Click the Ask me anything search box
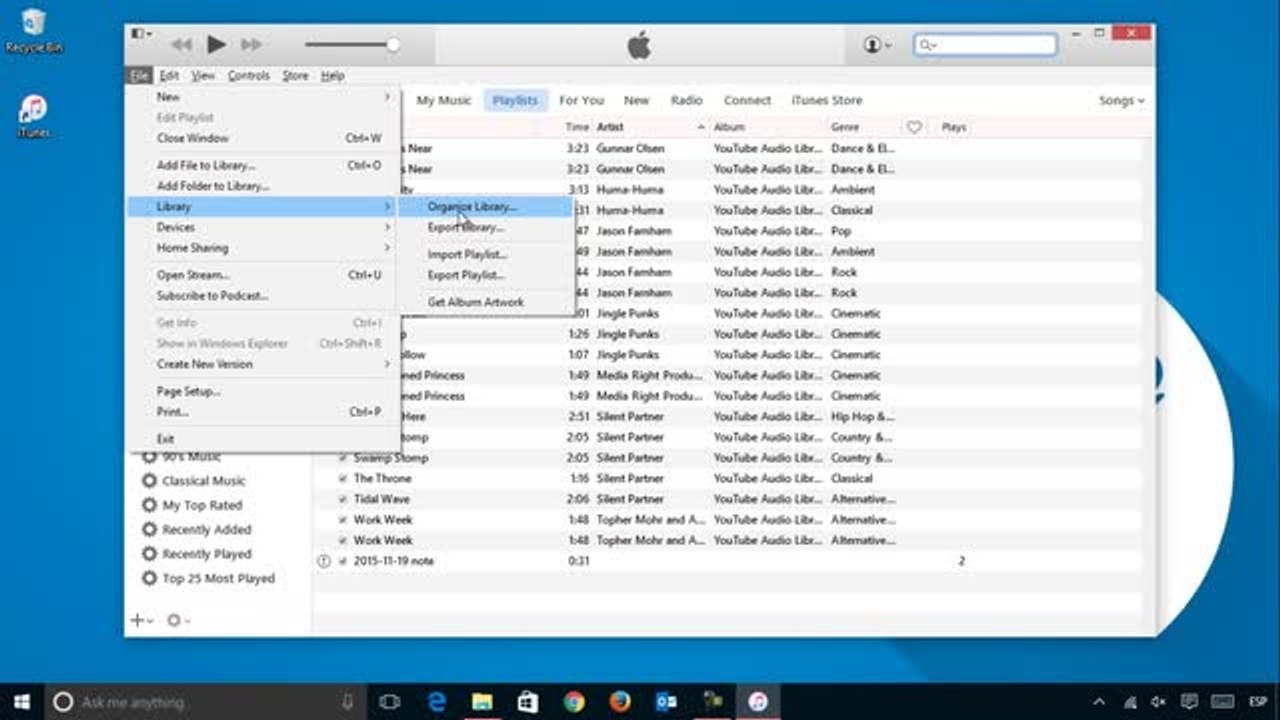 click(x=205, y=702)
